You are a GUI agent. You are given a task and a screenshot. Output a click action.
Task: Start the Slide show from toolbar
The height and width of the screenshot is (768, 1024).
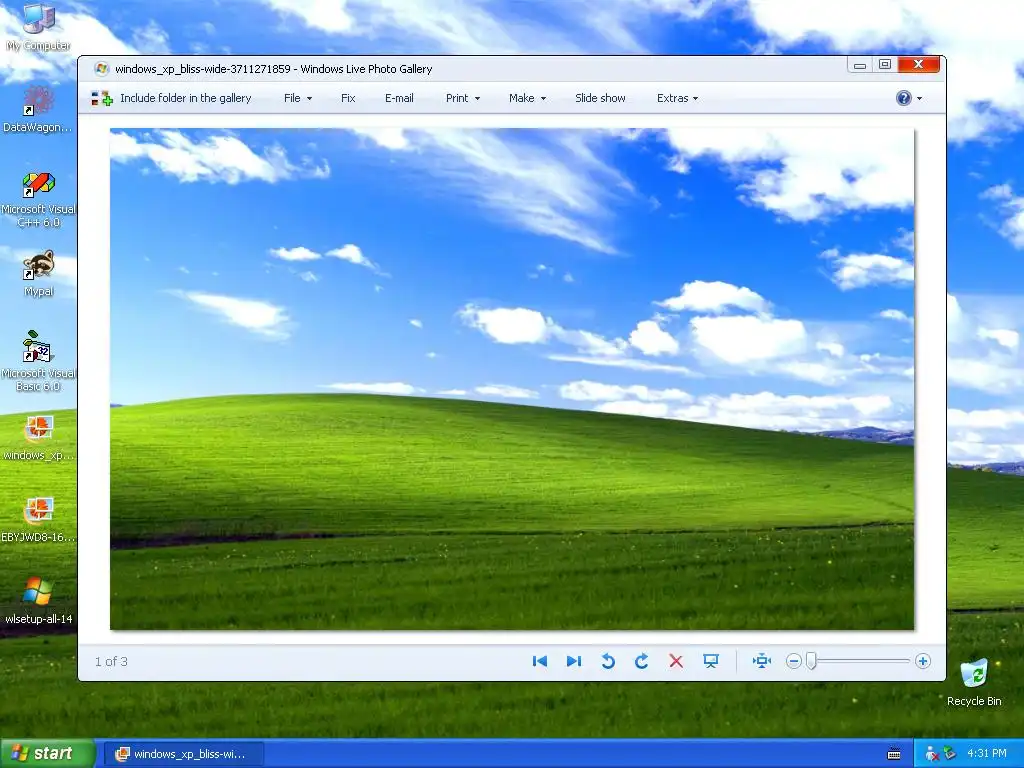600,98
